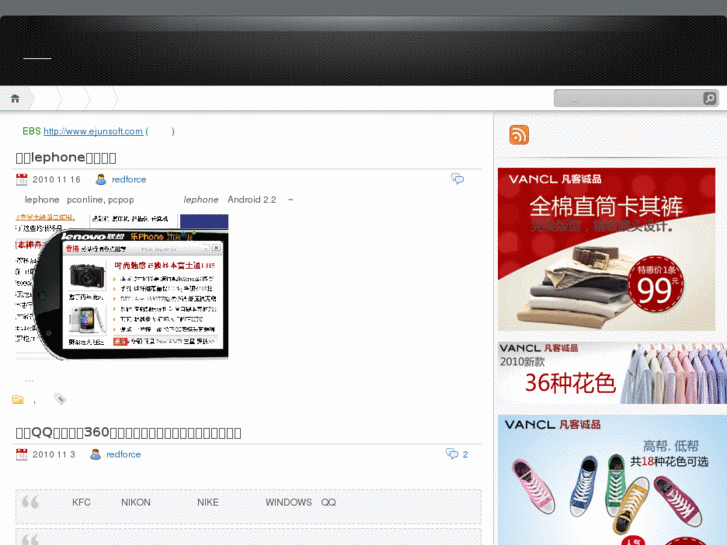Viewport: 727px width, 545px height.
Task: Open VANCL canvas shoes ad
Action: (x=612, y=480)
